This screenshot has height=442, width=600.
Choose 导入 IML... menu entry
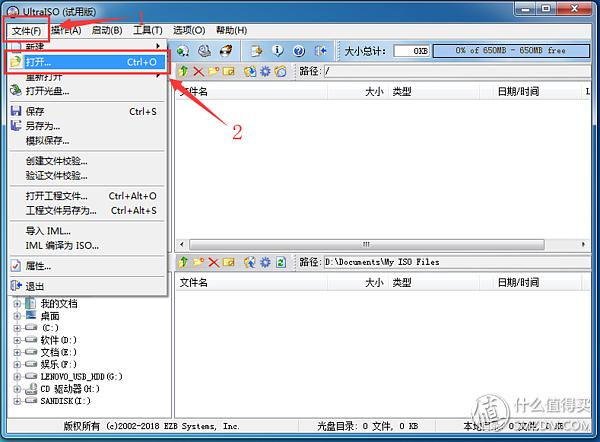[x=87, y=231]
